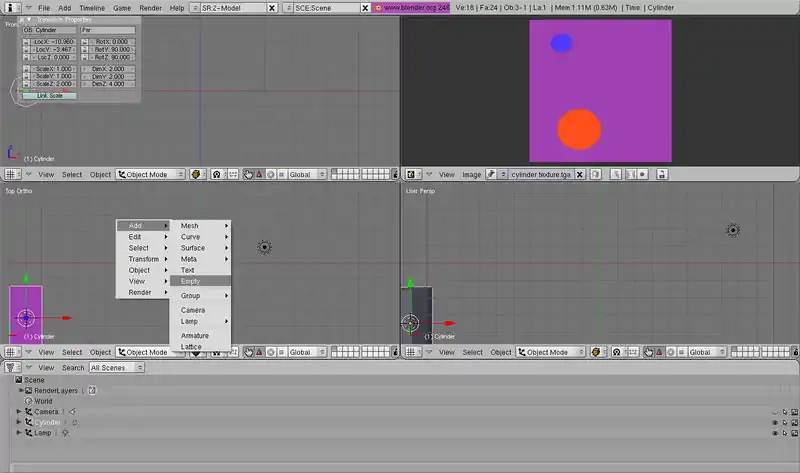This screenshot has height=473, width=800.
Task: Click the blender.org link in header
Action: 410,7
